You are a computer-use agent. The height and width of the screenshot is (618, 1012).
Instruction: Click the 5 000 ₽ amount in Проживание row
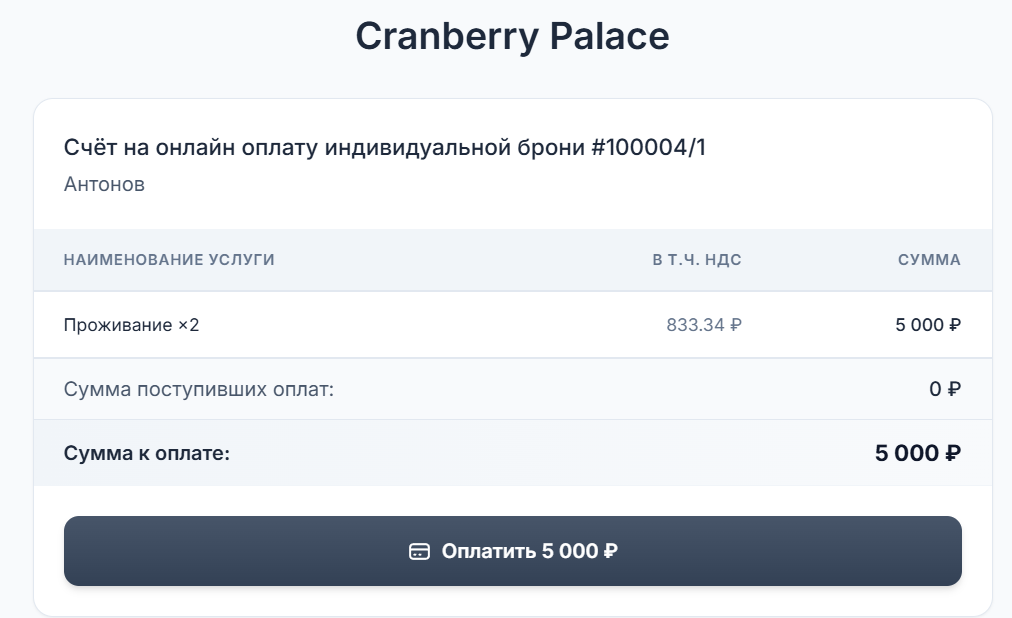[928, 325]
